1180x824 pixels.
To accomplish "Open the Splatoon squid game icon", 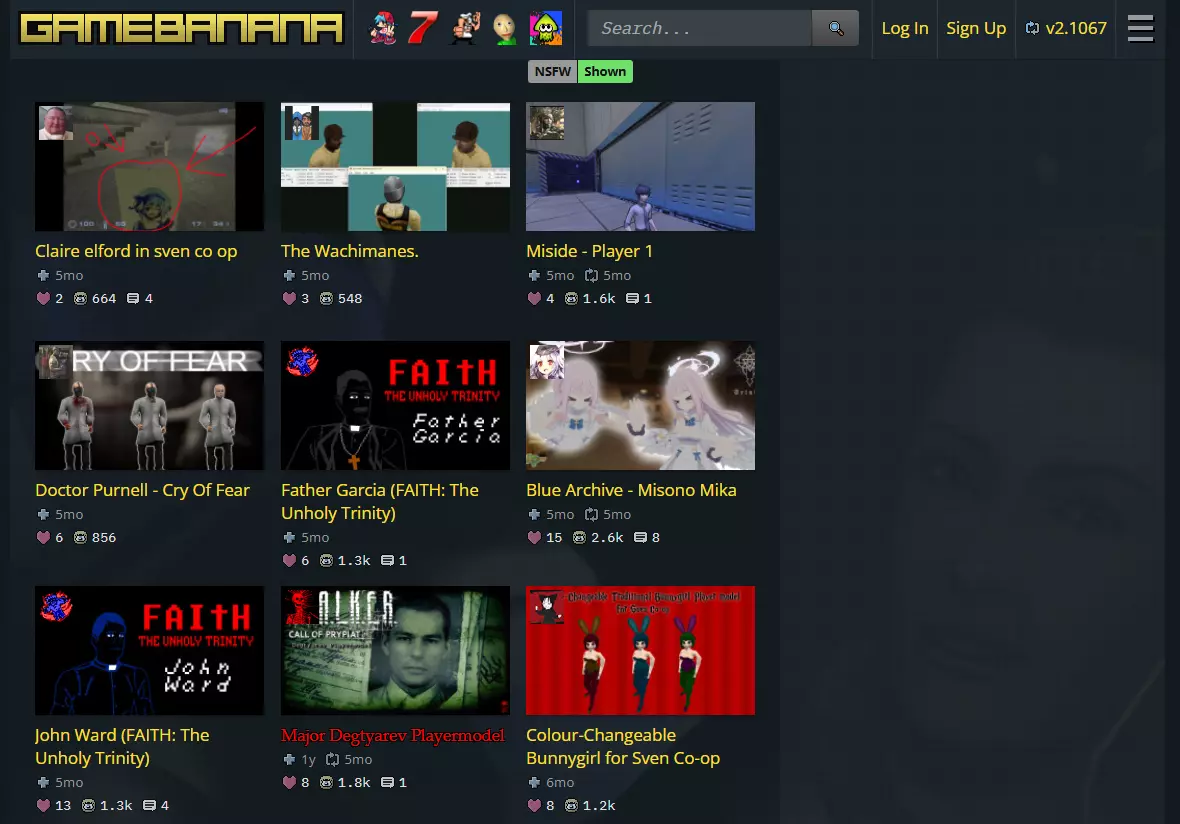I will (546, 29).
